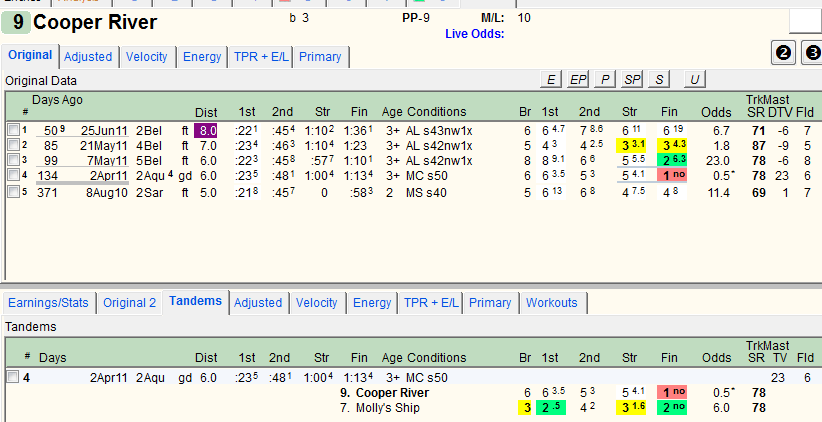Viewport: 822px width, 422px height.
Task: Click the E running style button
Action: pos(551,80)
